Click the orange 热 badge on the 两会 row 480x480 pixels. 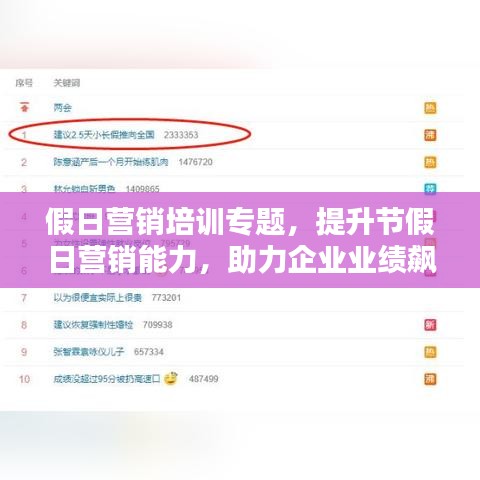coord(430,108)
